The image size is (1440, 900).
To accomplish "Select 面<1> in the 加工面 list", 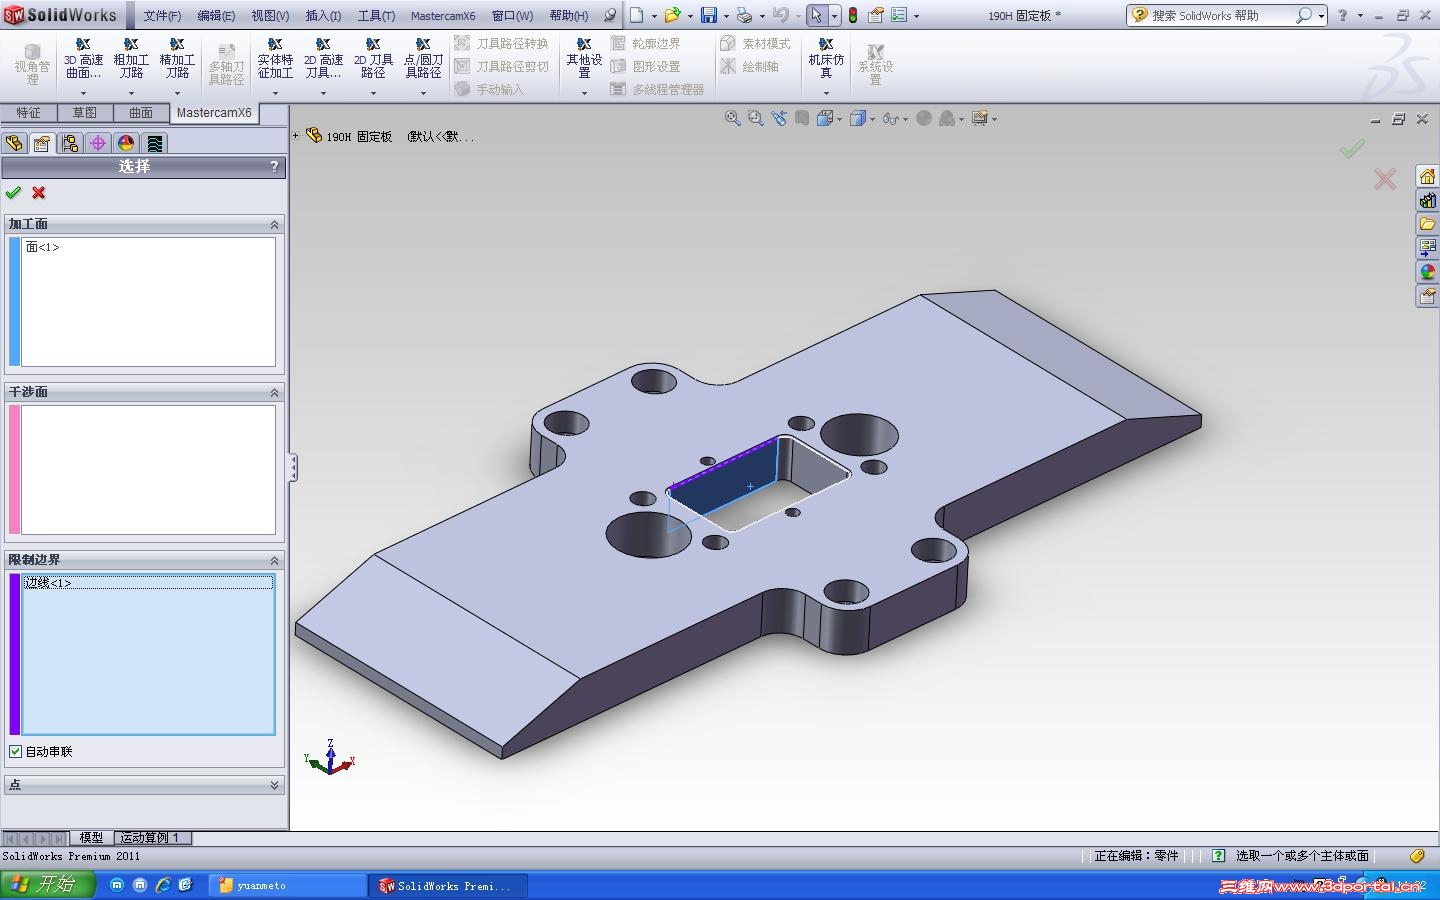I will pyautogui.click(x=43, y=247).
